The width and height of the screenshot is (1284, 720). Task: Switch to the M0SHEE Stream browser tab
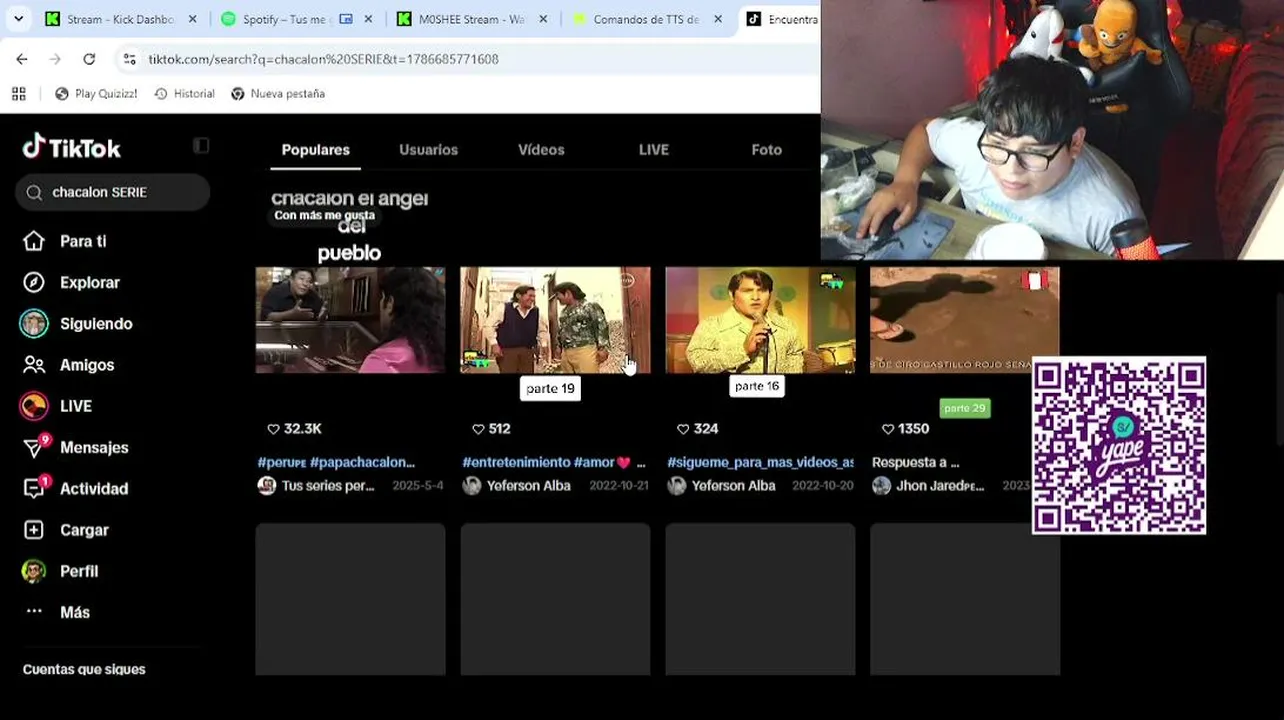tap(472, 19)
